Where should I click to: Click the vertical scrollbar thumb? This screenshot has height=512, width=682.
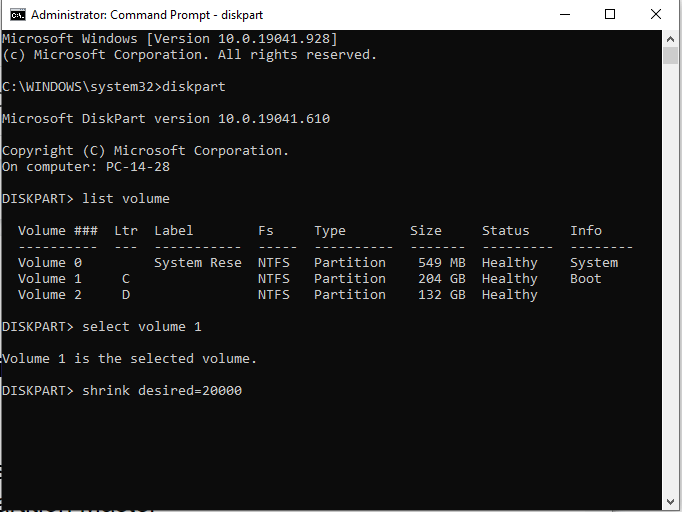(x=671, y=56)
